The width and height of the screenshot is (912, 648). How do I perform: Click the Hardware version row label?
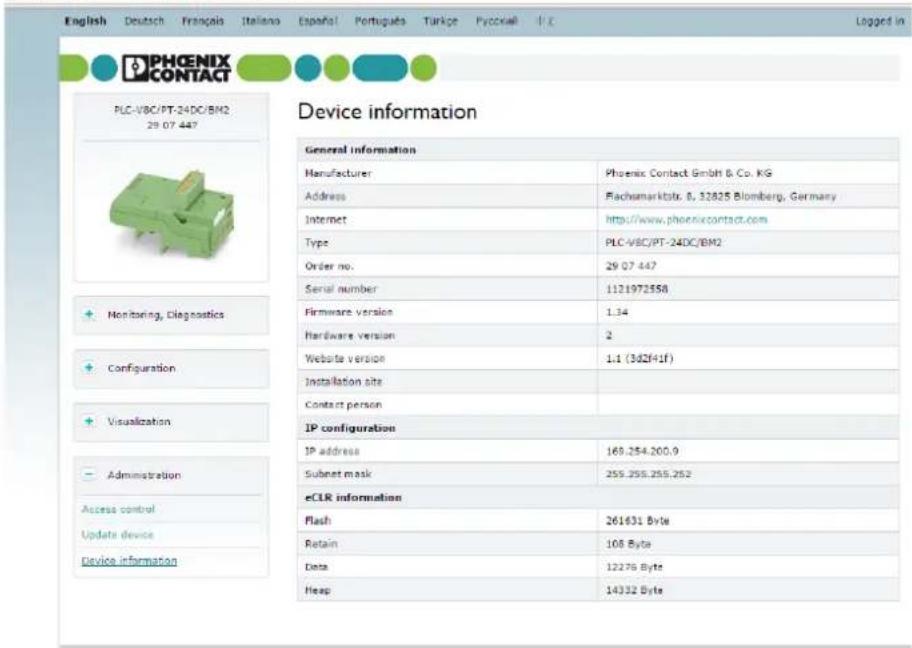point(350,336)
